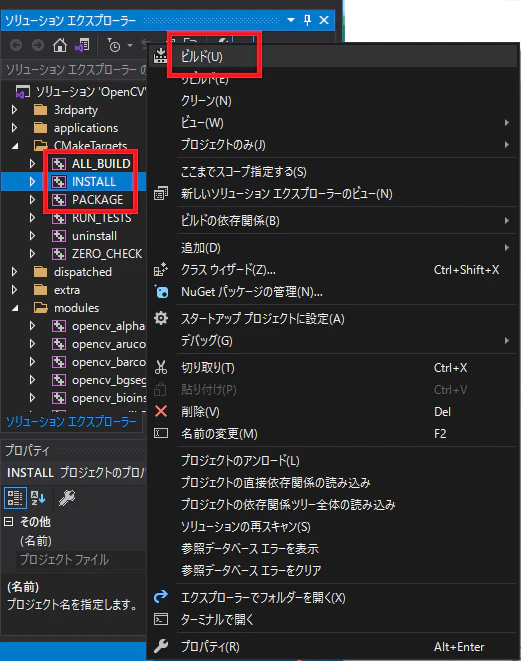The width and height of the screenshot is (521, 661).
Task: Switch views with the Visual Studio icon
Action: click(82, 45)
